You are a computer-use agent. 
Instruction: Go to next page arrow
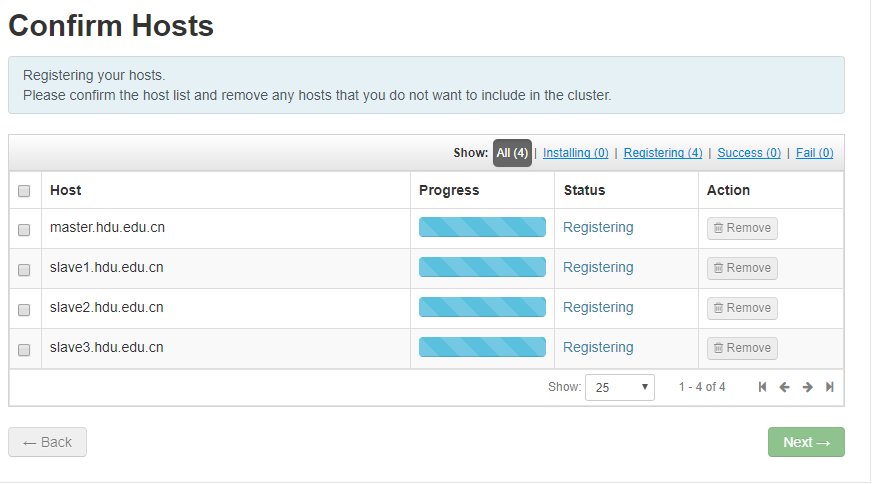click(x=807, y=387)
